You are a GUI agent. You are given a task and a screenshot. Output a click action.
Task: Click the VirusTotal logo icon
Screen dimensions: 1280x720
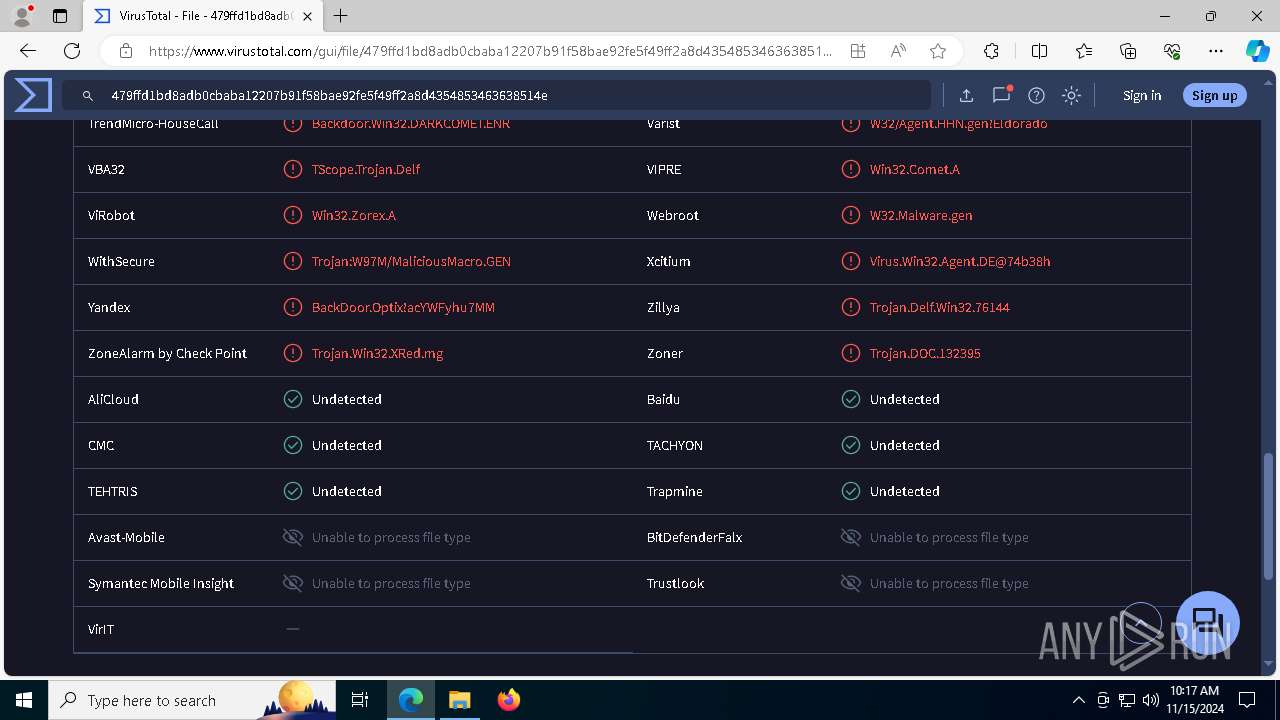tap(33, 95)
